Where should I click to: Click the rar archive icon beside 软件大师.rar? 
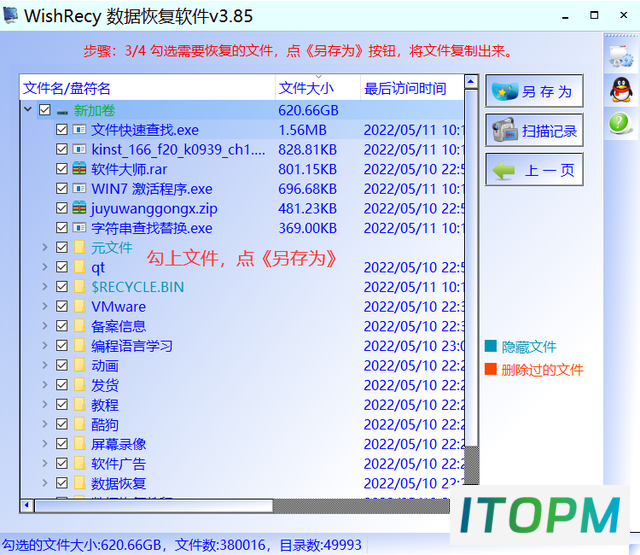tap(79, 168)
